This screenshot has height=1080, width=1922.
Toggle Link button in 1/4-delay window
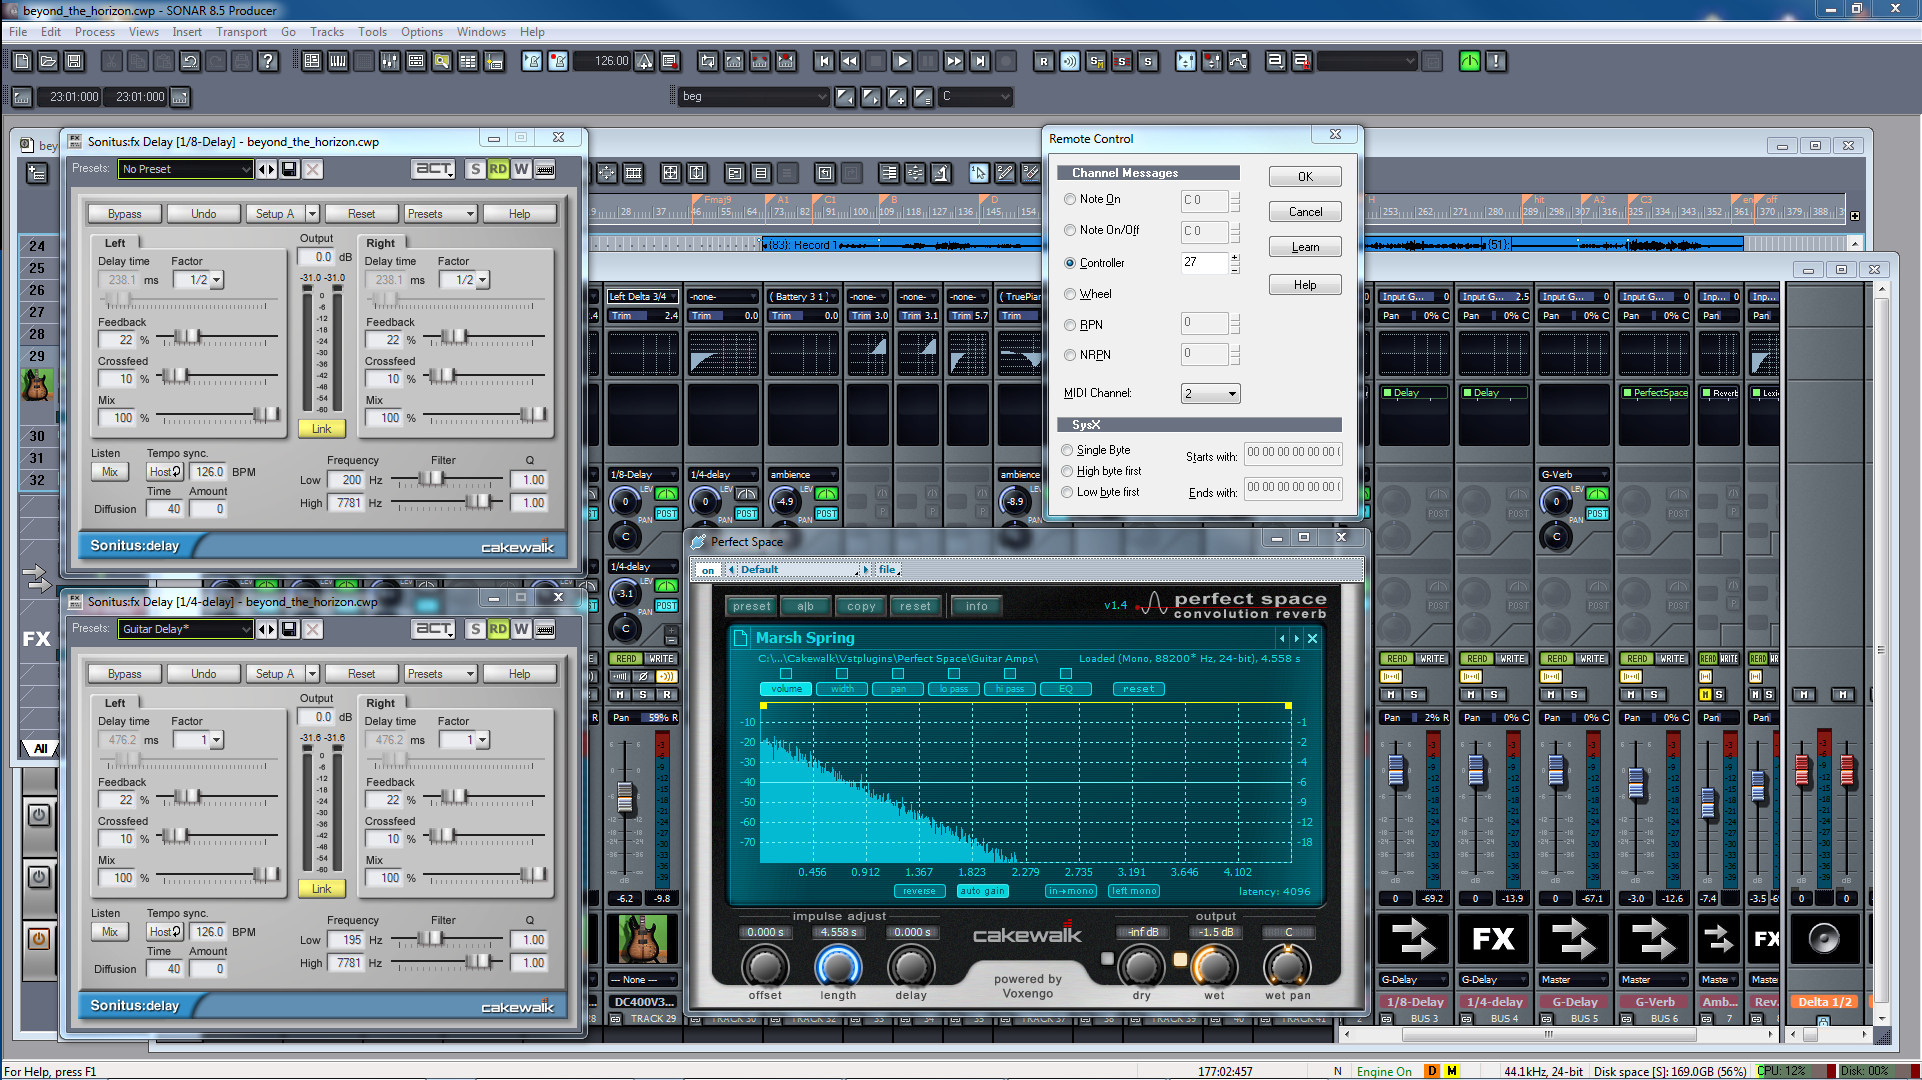(x=321, y=889)
